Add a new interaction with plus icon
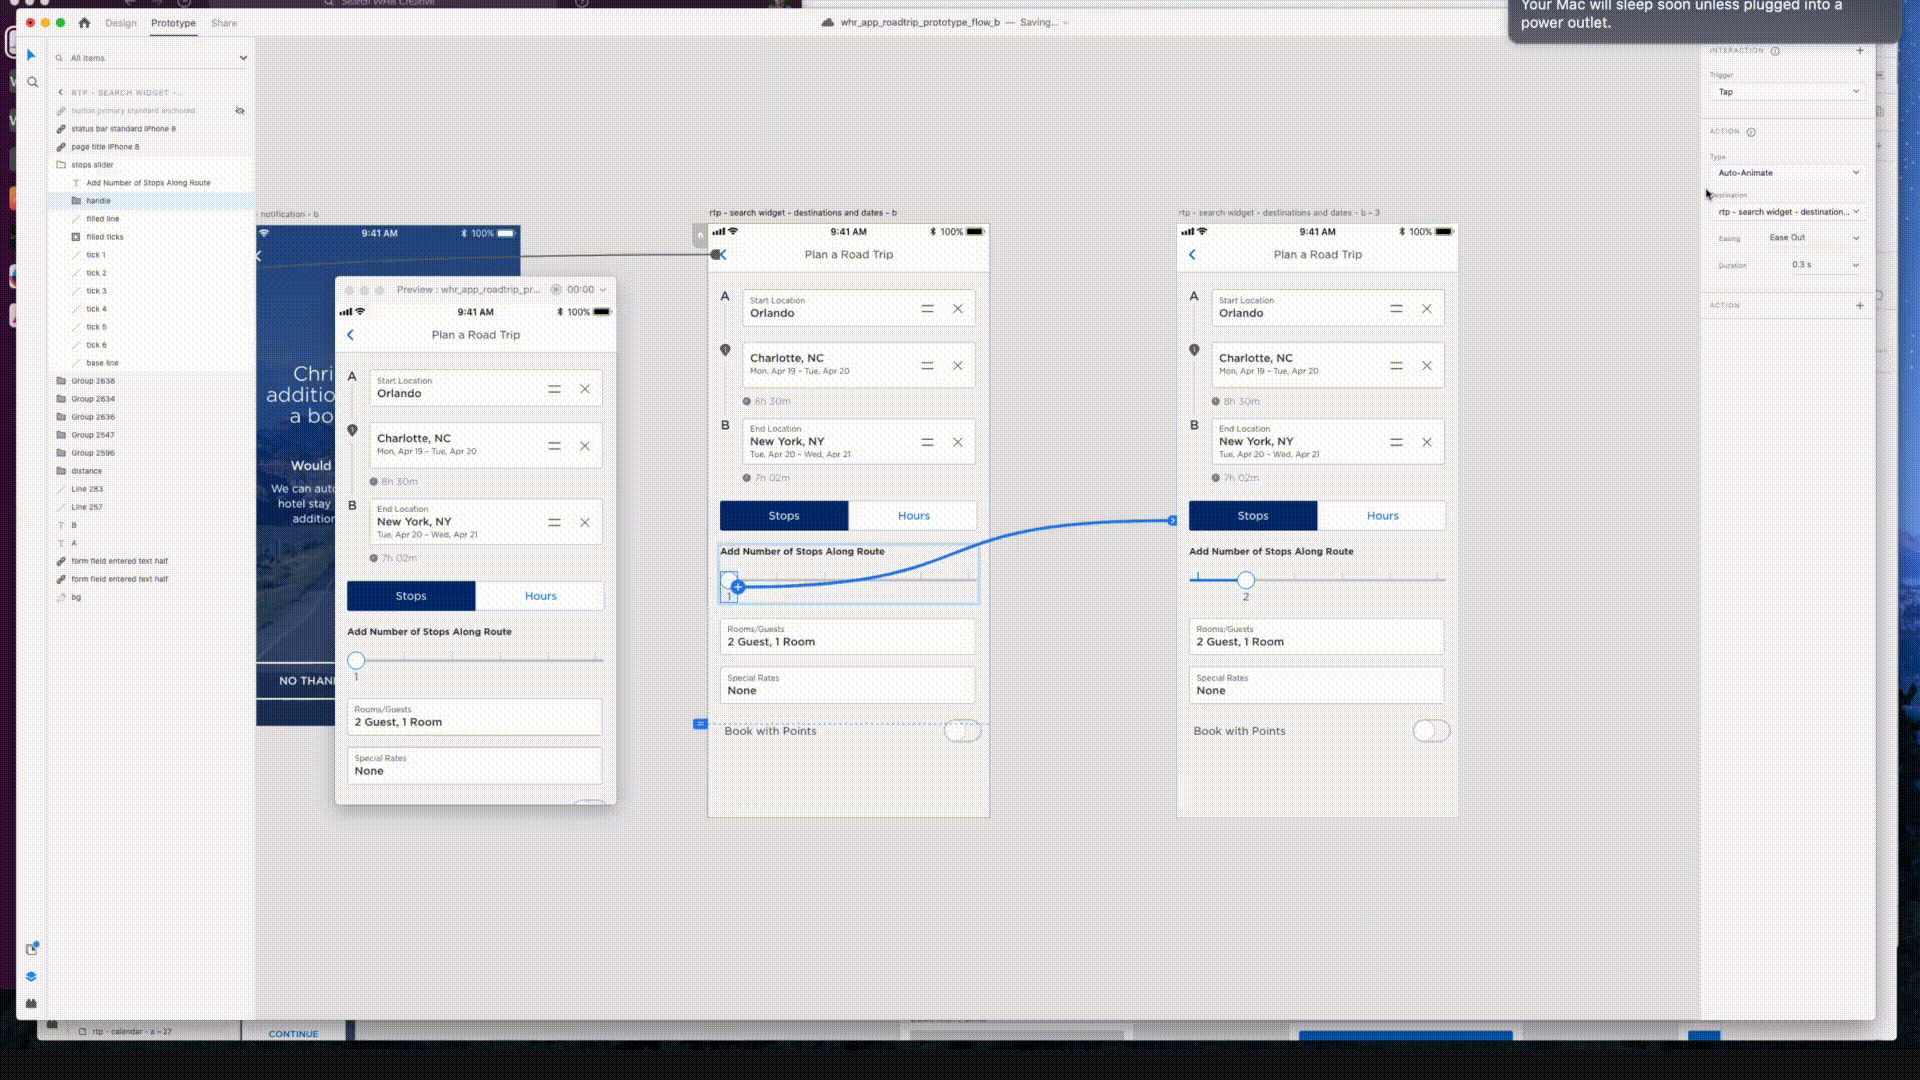 pyautogui.click(x=1860, y=50)
